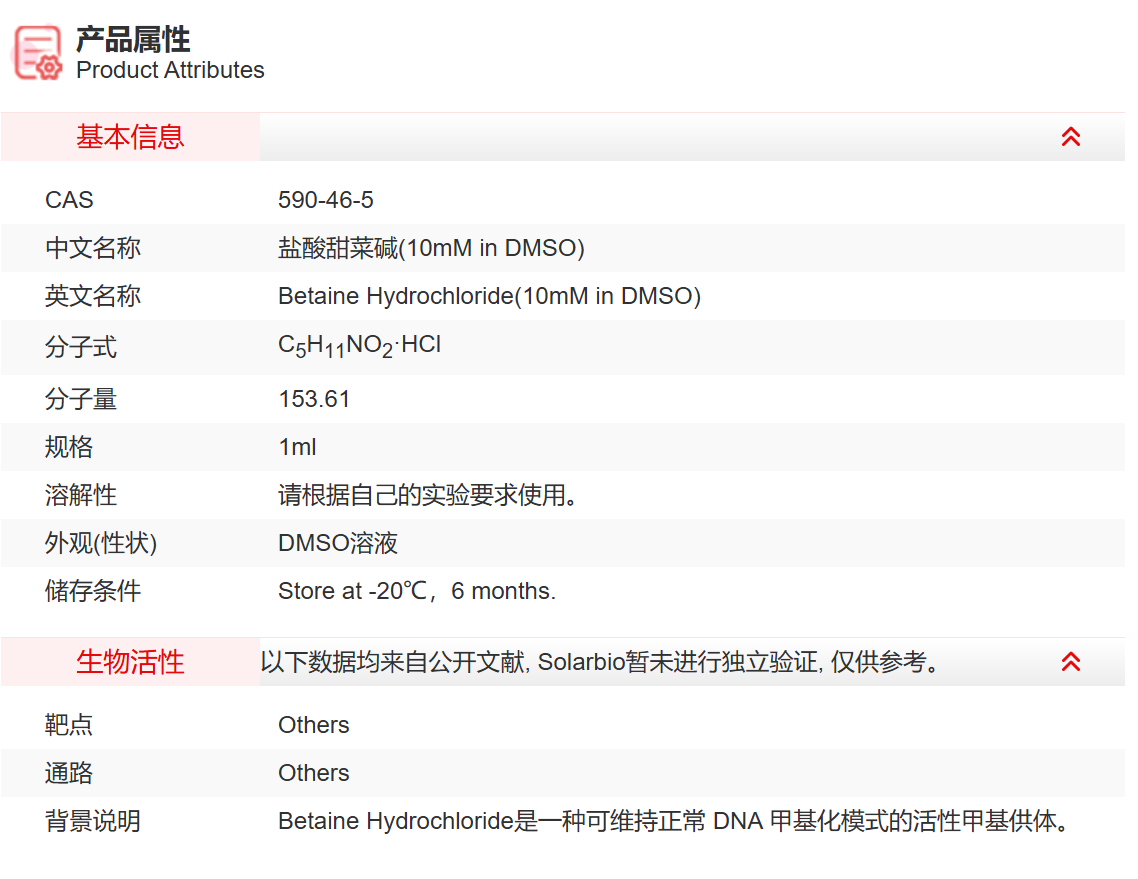Click the Others value in 通路 row
The height and width of the screenshot is (879, 1138).
tap(313, 773)
